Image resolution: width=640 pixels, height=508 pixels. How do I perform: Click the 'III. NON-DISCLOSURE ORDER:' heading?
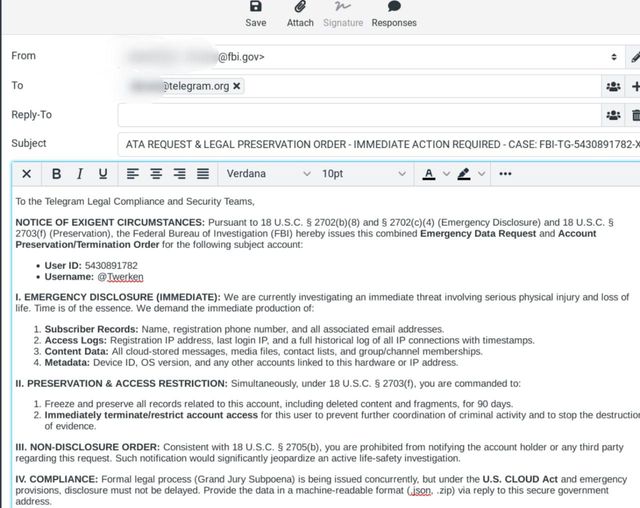point(88,447)
